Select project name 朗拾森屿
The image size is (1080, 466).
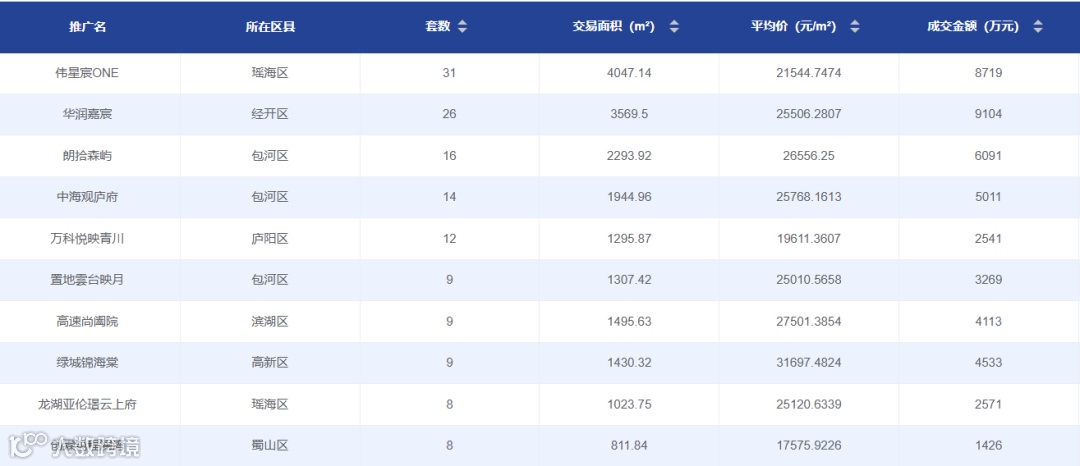click(87, 156)
